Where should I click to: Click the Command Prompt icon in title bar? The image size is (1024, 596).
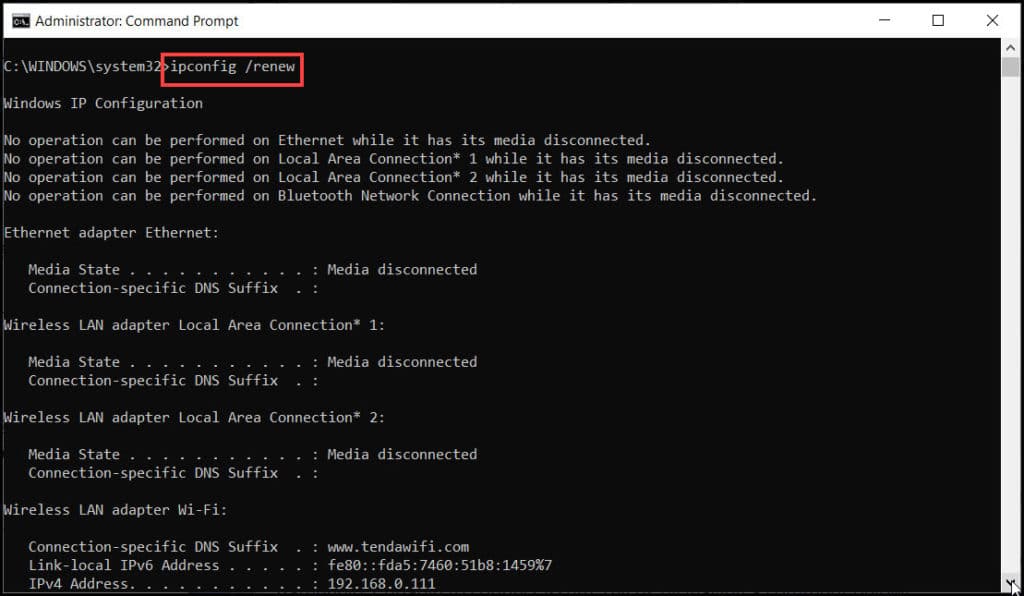[19, 20]
